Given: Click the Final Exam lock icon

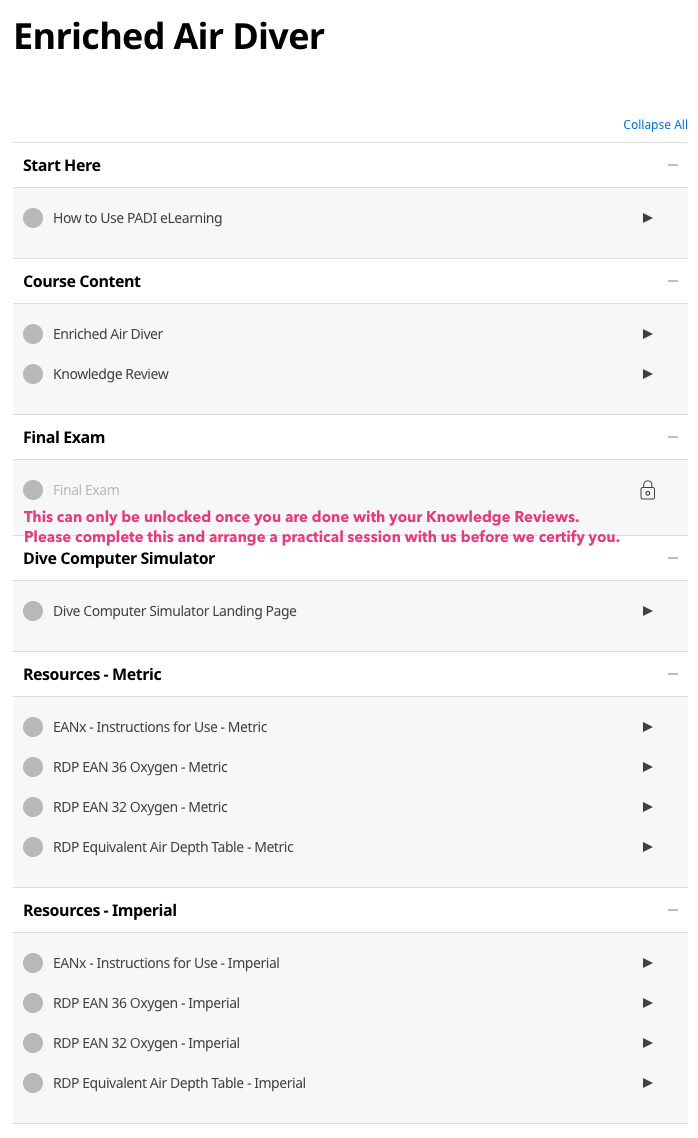Looking at the screenshot, I should [647, 491].
